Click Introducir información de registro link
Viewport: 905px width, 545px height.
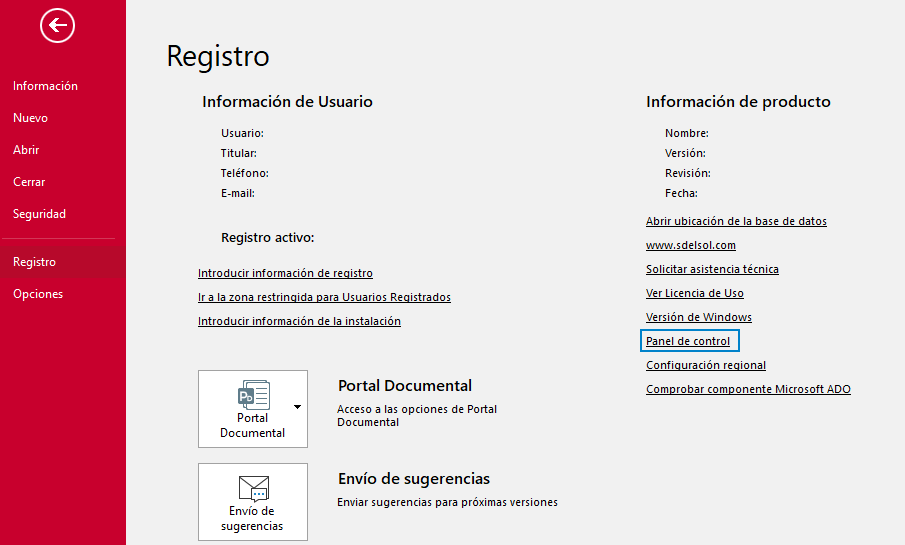(285, 273)
